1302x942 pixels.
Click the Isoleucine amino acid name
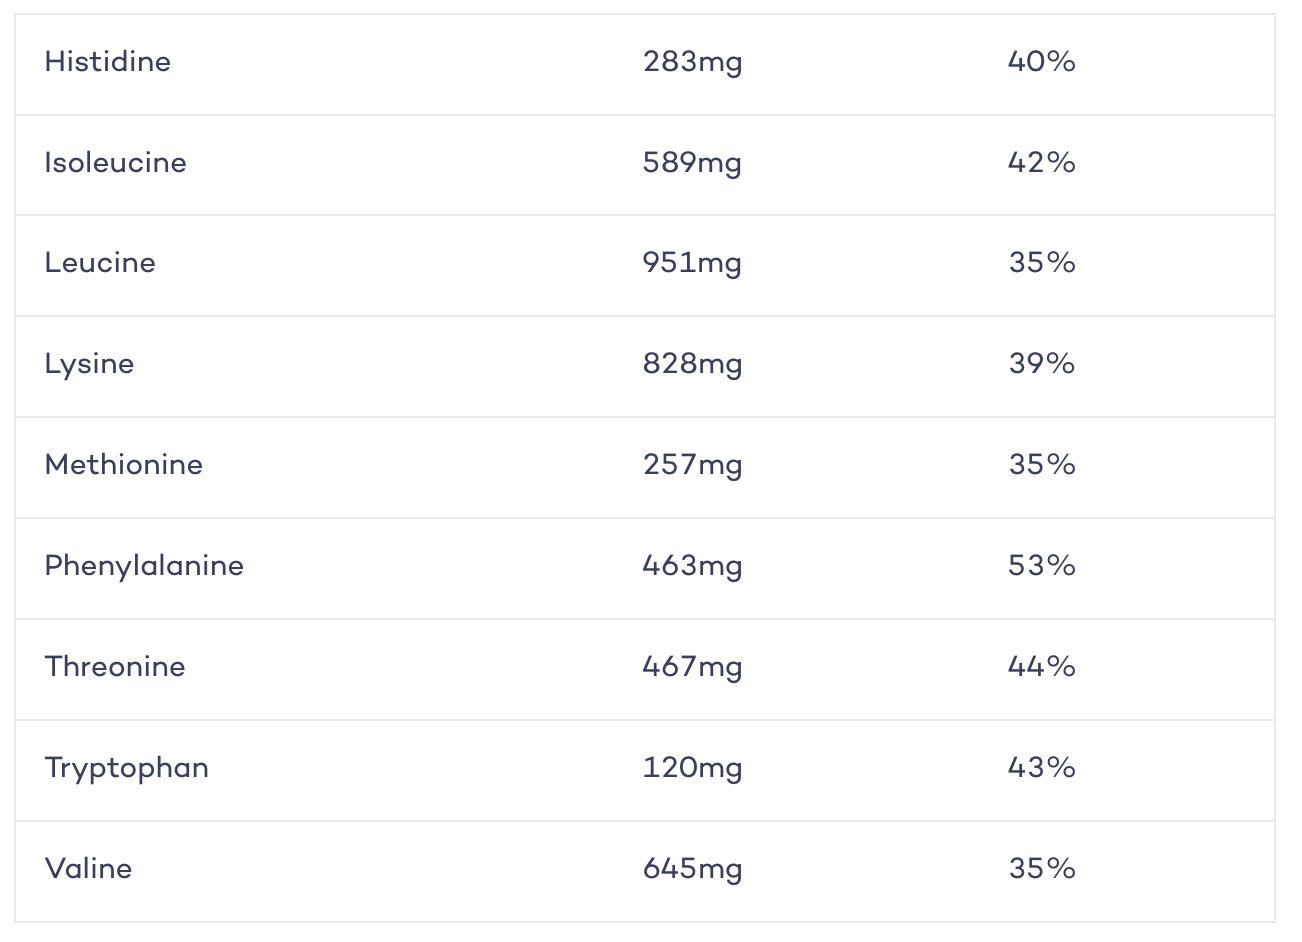115,163
